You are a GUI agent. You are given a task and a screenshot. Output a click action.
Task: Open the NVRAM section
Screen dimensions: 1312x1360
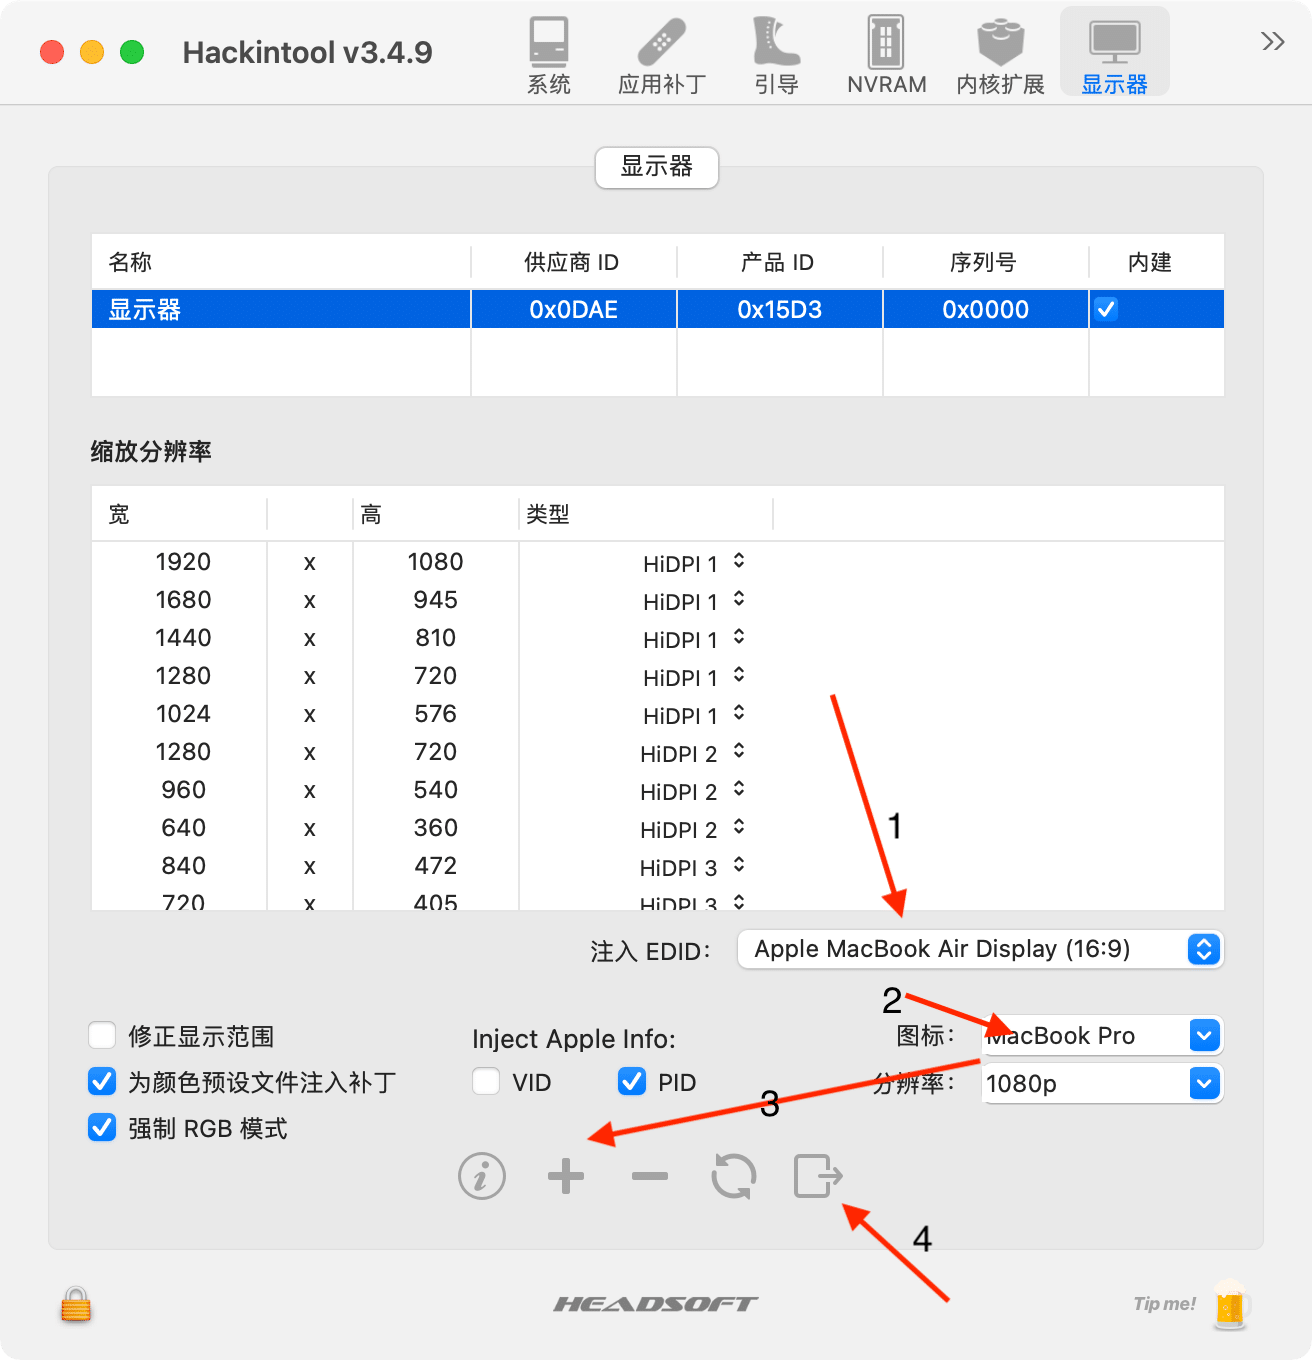[x=886, y=56]
